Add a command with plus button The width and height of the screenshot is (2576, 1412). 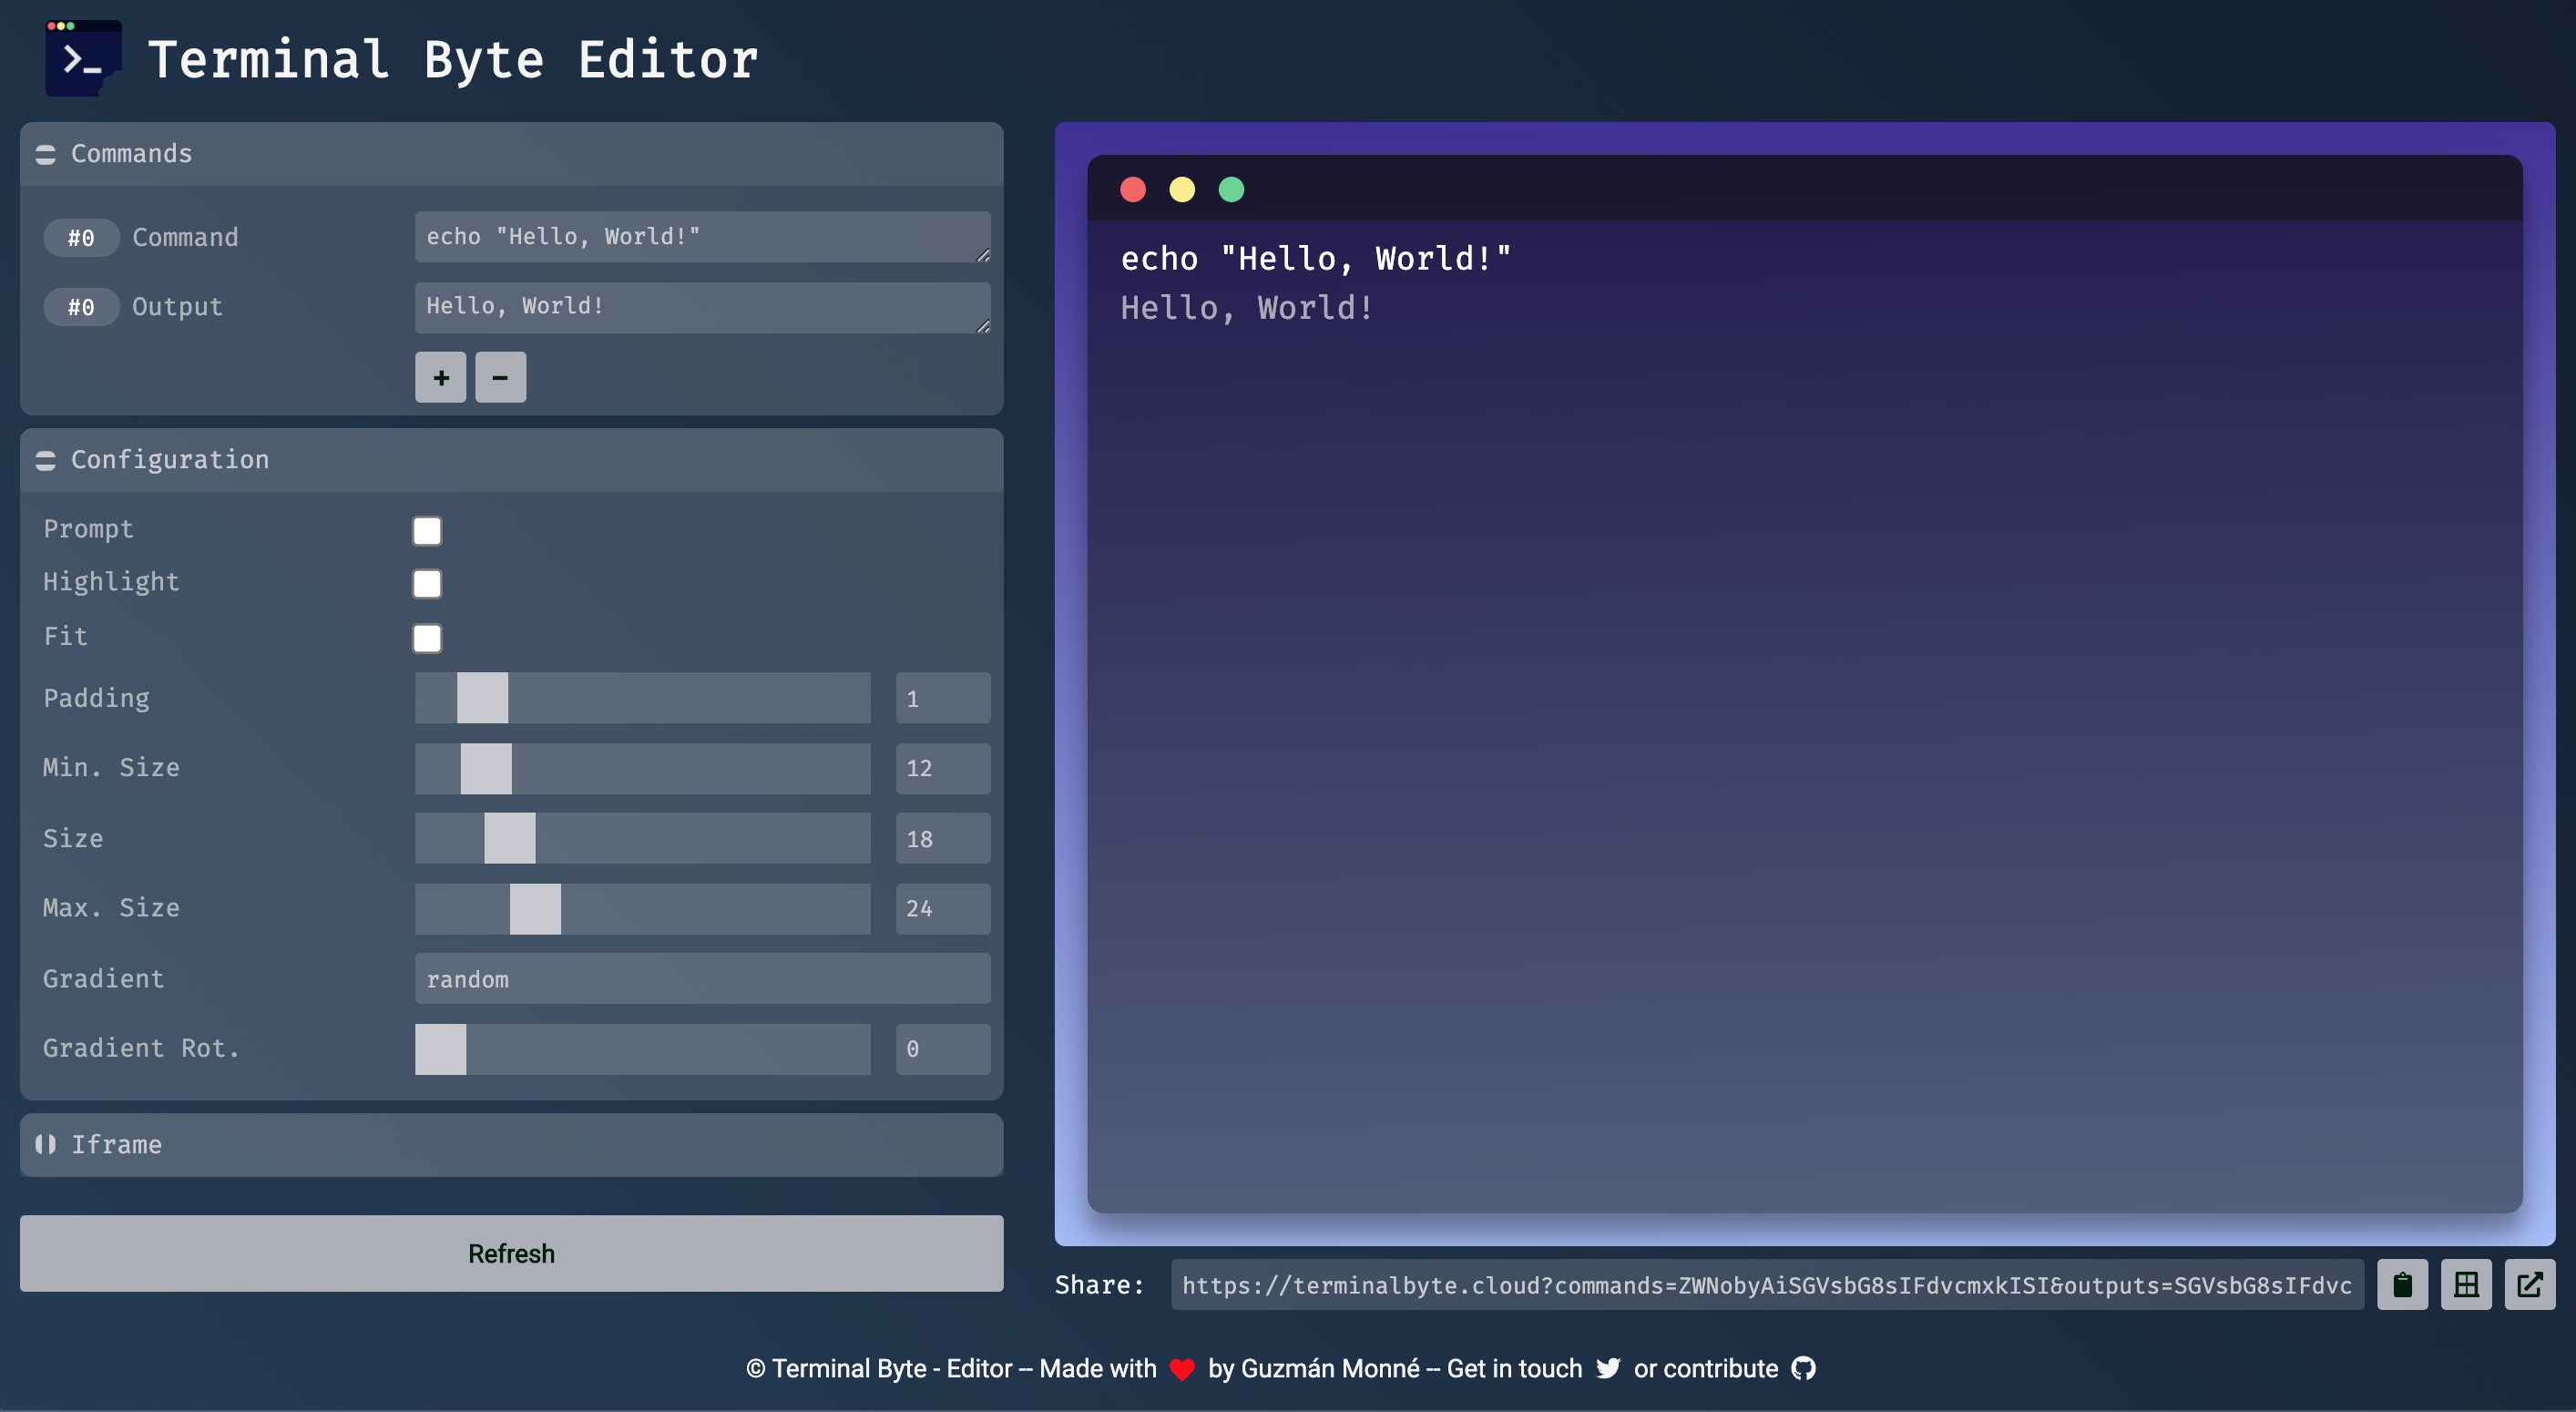pyautogui.click(x=441, y=377)
